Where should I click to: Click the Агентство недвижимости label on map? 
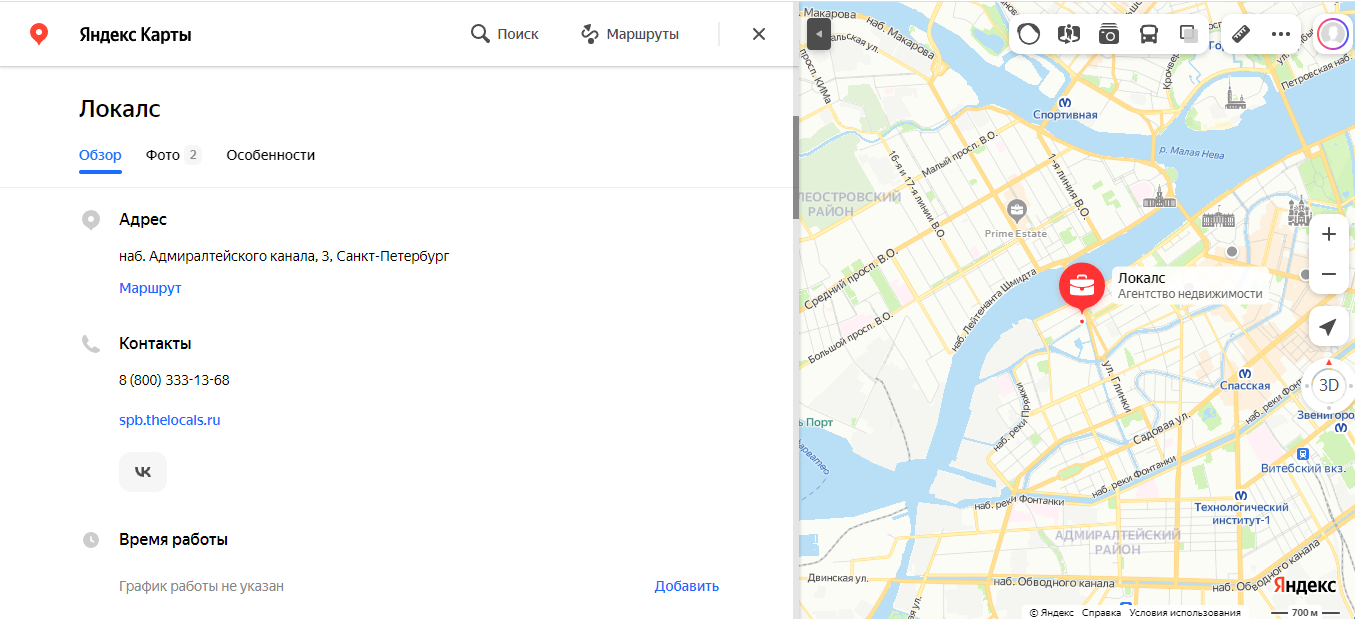point(1190,294)
